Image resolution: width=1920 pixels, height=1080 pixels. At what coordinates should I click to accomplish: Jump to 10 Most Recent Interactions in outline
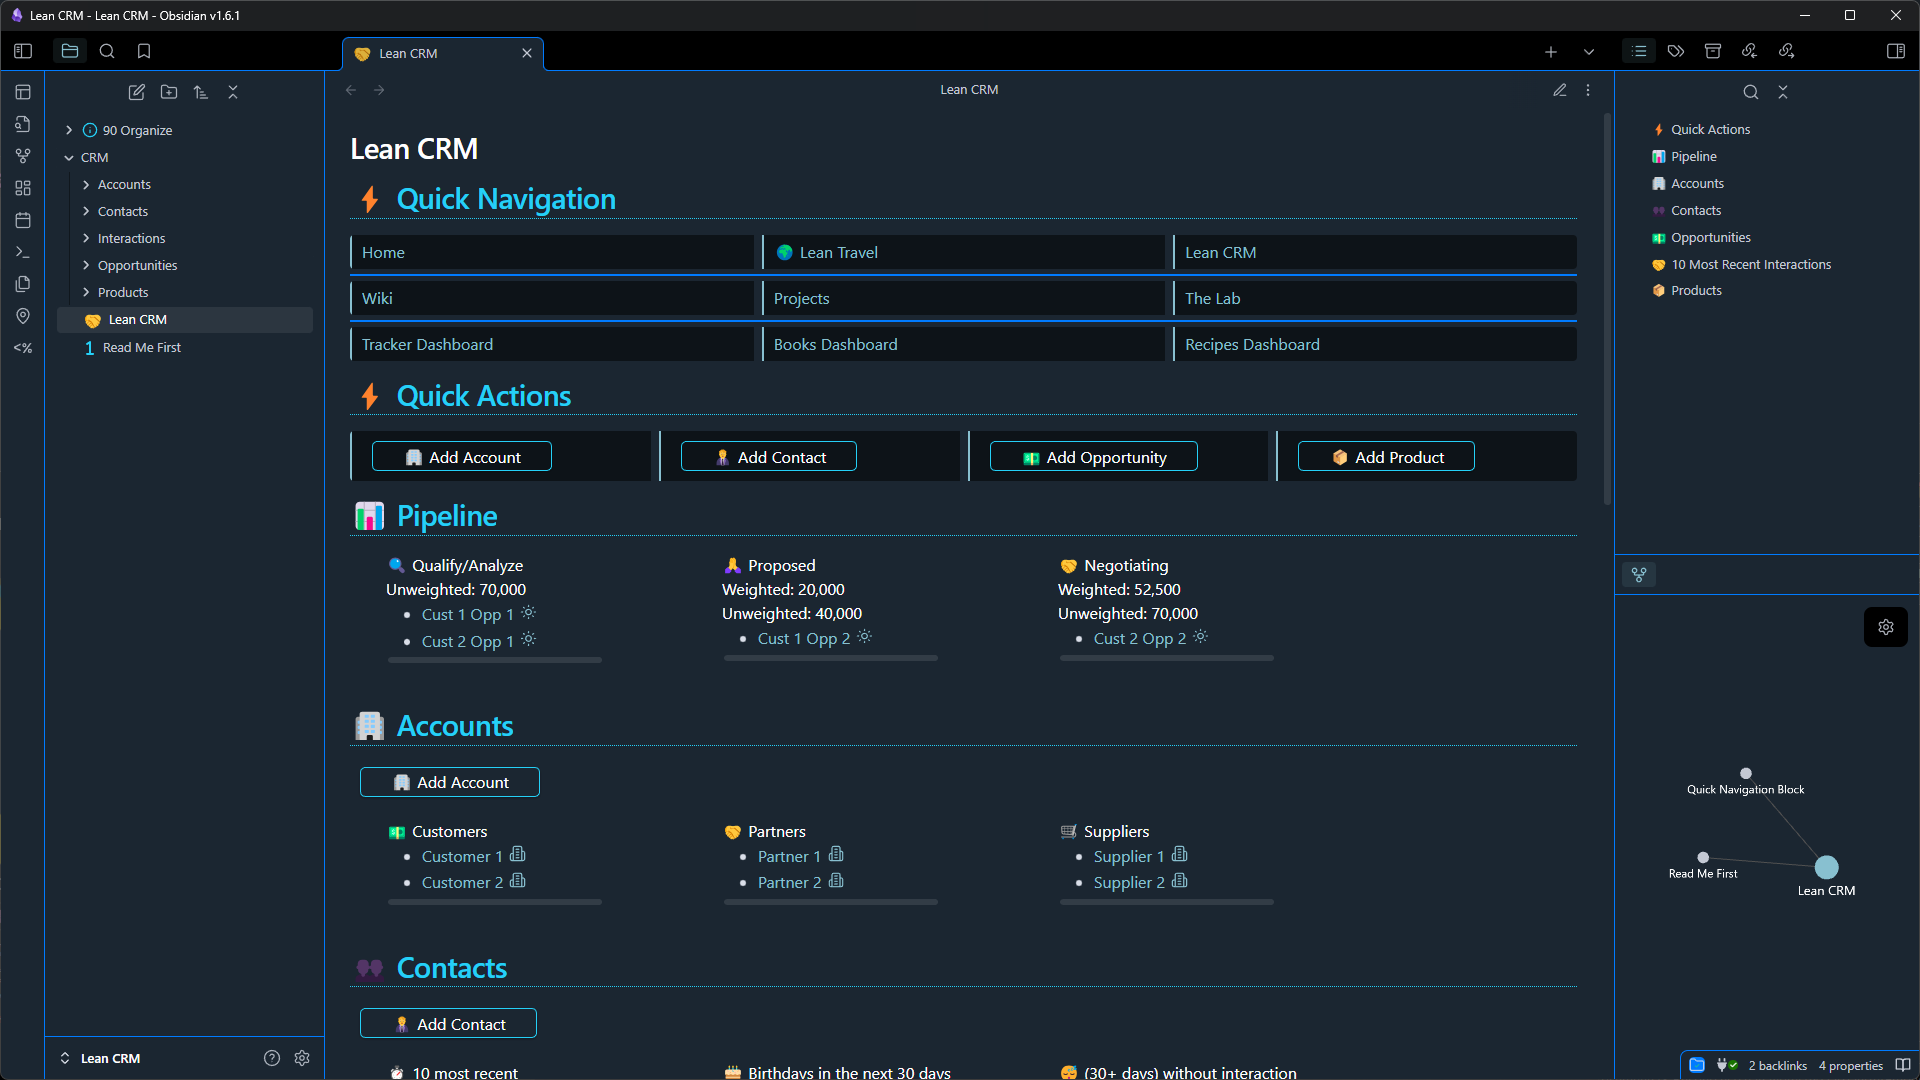pos(1751,265)
